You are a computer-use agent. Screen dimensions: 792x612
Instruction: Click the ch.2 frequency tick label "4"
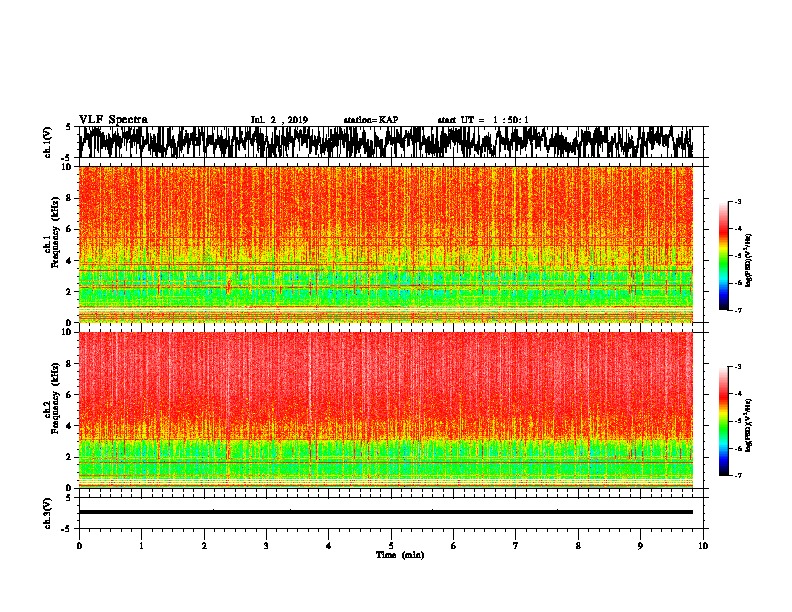pyautogui.click(x=69, y=426)
